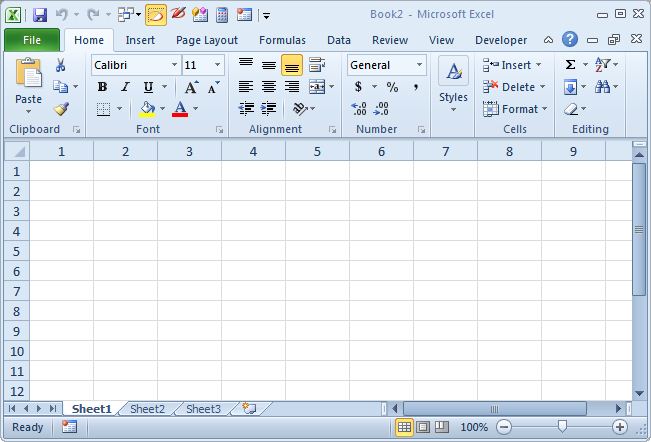Image resolution: width=651 pixels, height=442 pixels.
Task: Open the General number format dropdown
Action: 419,65
